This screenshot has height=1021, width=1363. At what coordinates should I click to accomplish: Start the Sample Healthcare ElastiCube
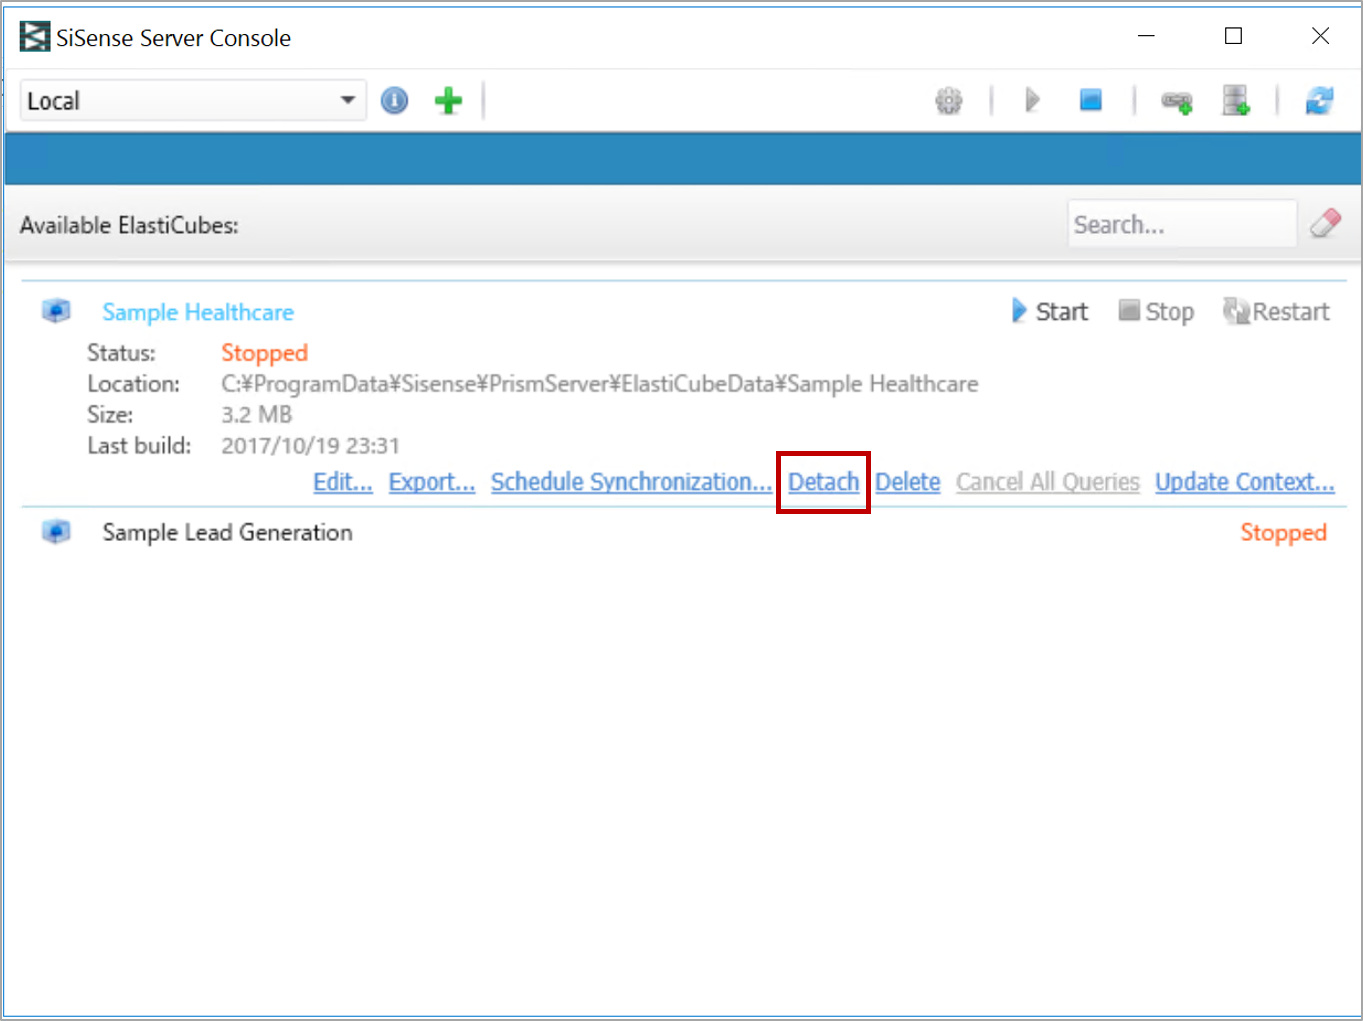[1049, 311]
